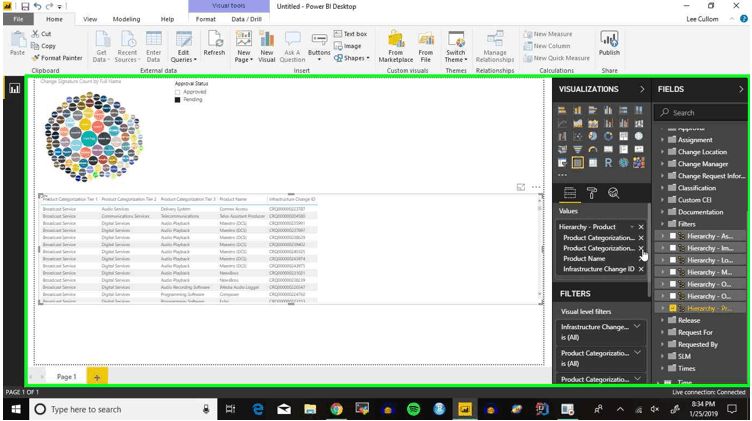The image size is (752, 421).
Task: Open the Data / Drill tab
Action: coord(247,19)
